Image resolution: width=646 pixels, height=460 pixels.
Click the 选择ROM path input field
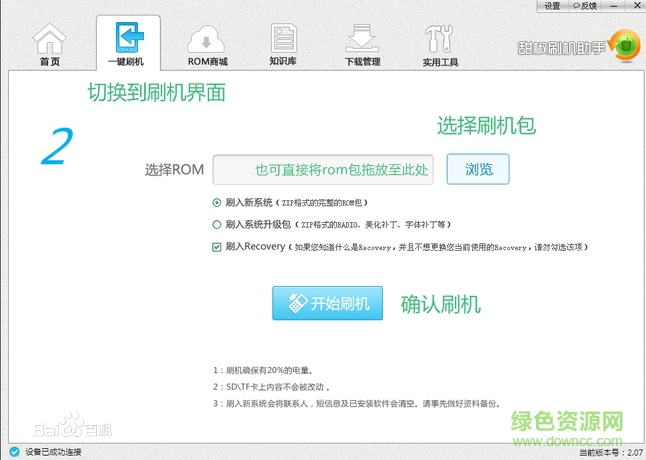323,170
